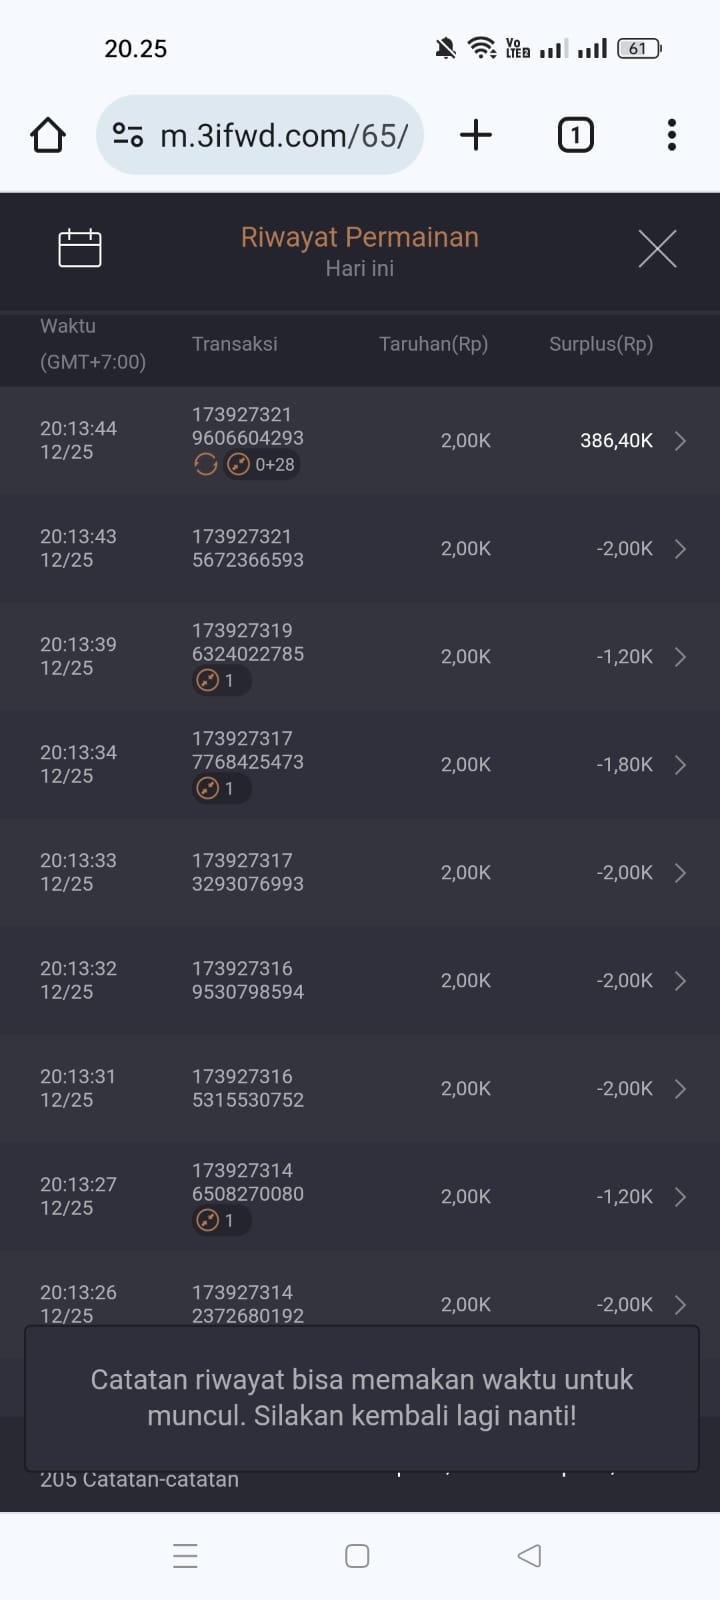Open the calendar date picker icon

(x=80, y=248)
